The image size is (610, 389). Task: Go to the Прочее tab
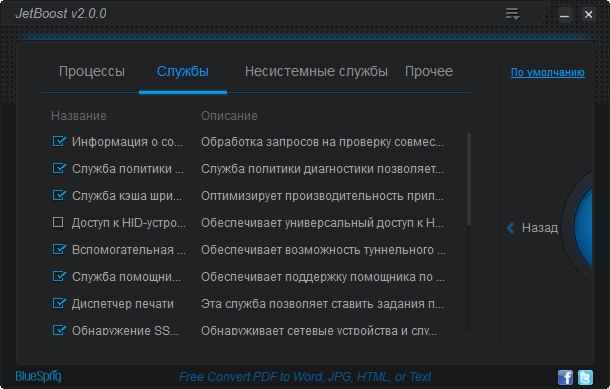429,72
